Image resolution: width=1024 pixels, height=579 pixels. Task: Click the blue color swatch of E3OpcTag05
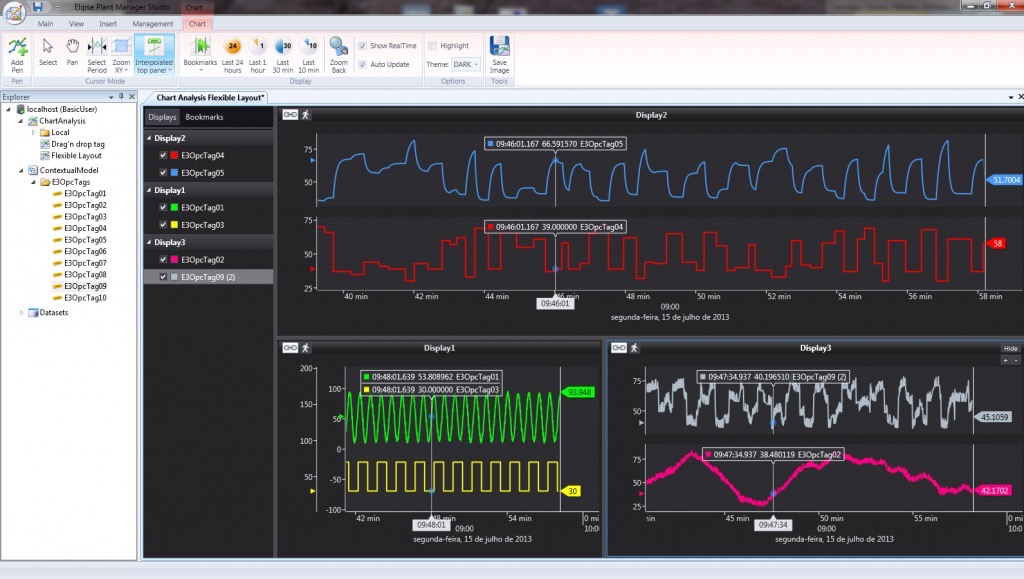174,173
